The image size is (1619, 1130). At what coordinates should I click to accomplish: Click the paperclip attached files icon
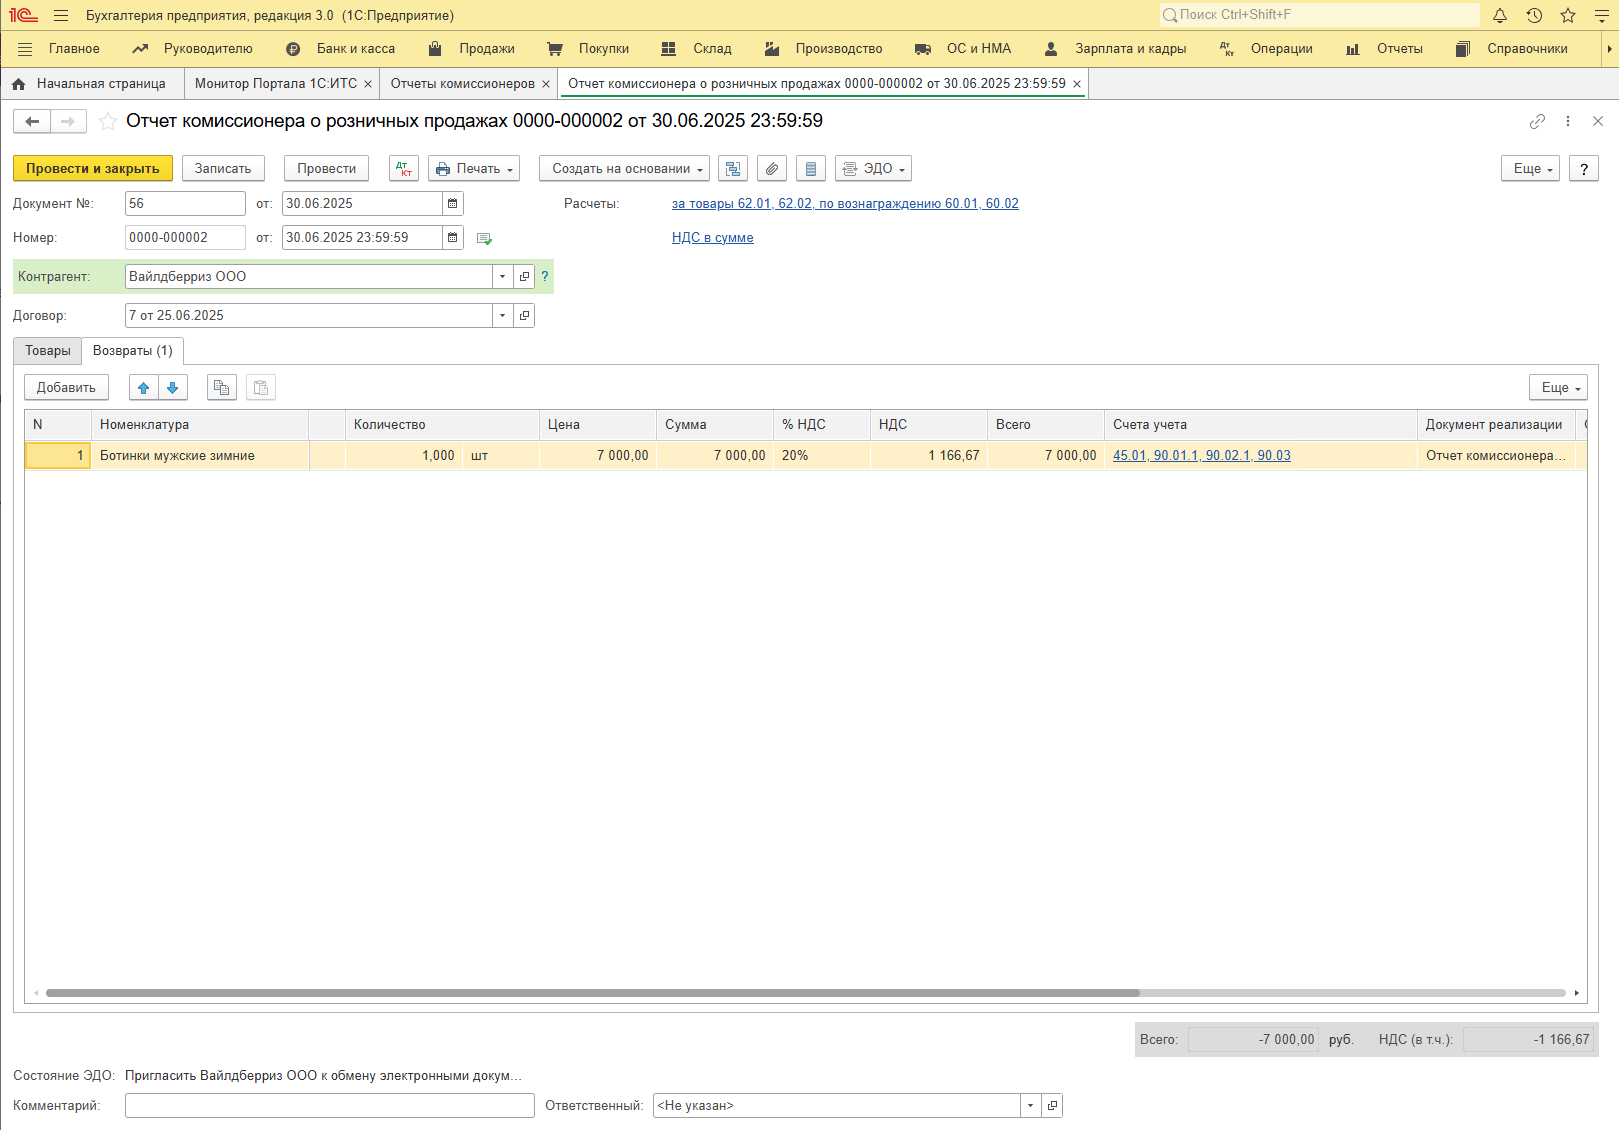pos(772,169)
